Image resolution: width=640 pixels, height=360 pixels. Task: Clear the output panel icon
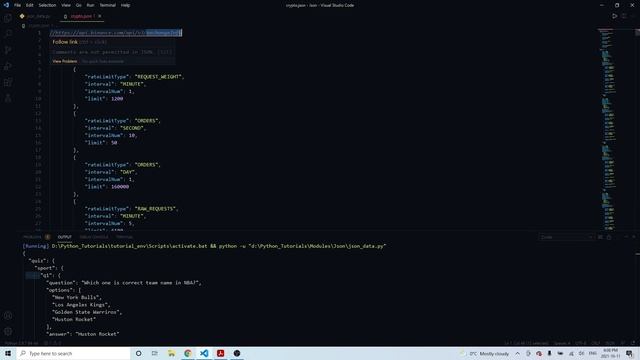[x=600, y=237]
